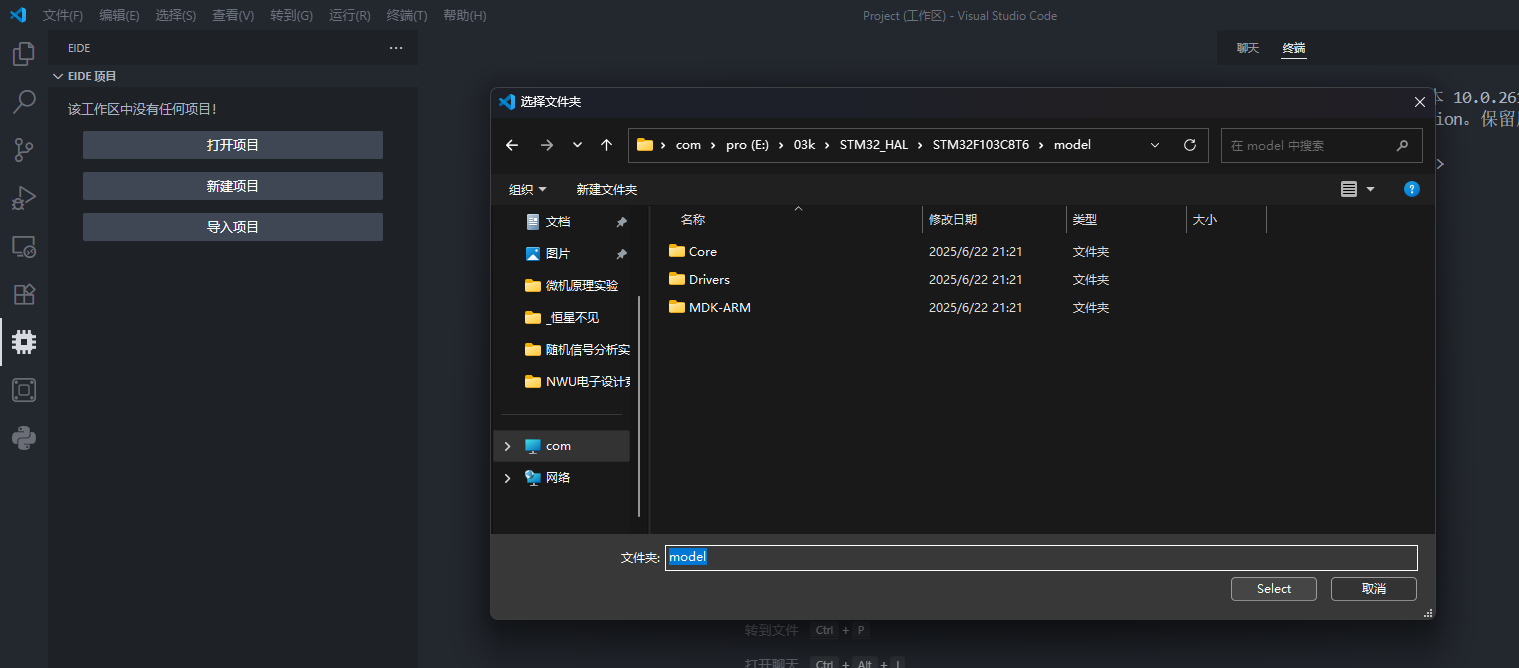Select the MDK-ARM folder in list

pyautogui.click(x=719, y=308)
